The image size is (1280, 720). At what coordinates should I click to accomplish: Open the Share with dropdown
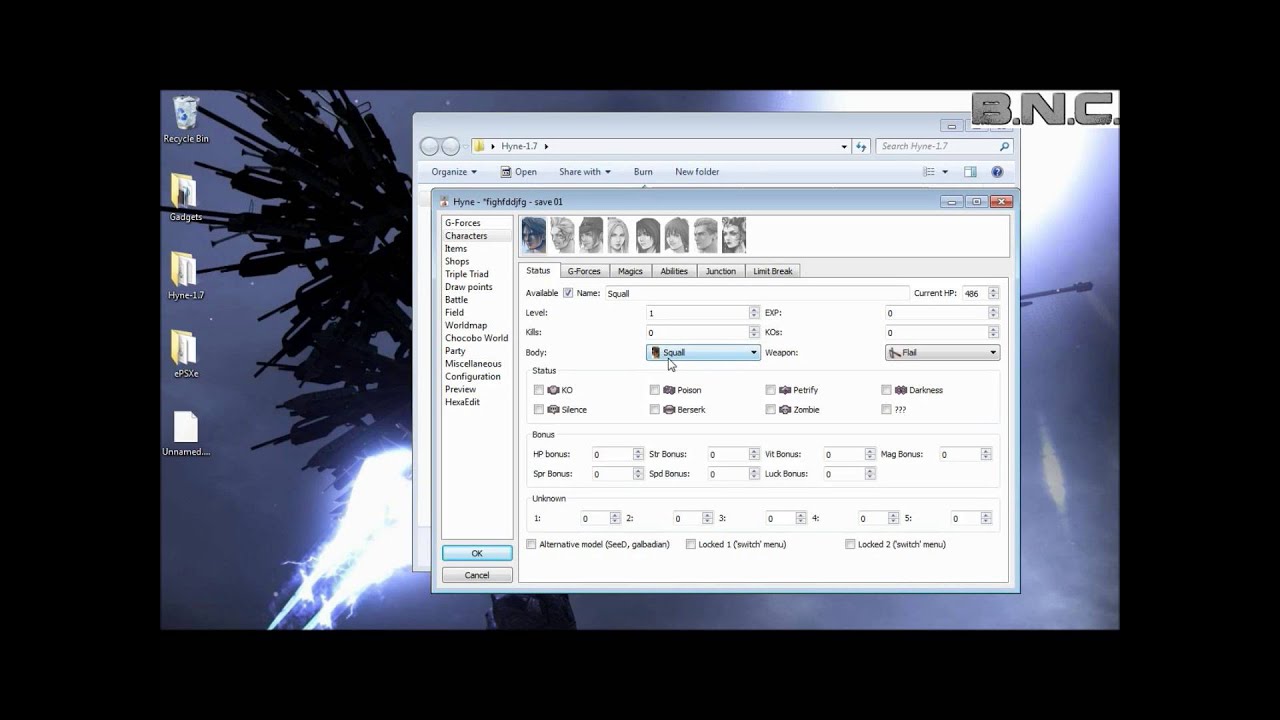point(585,172)
